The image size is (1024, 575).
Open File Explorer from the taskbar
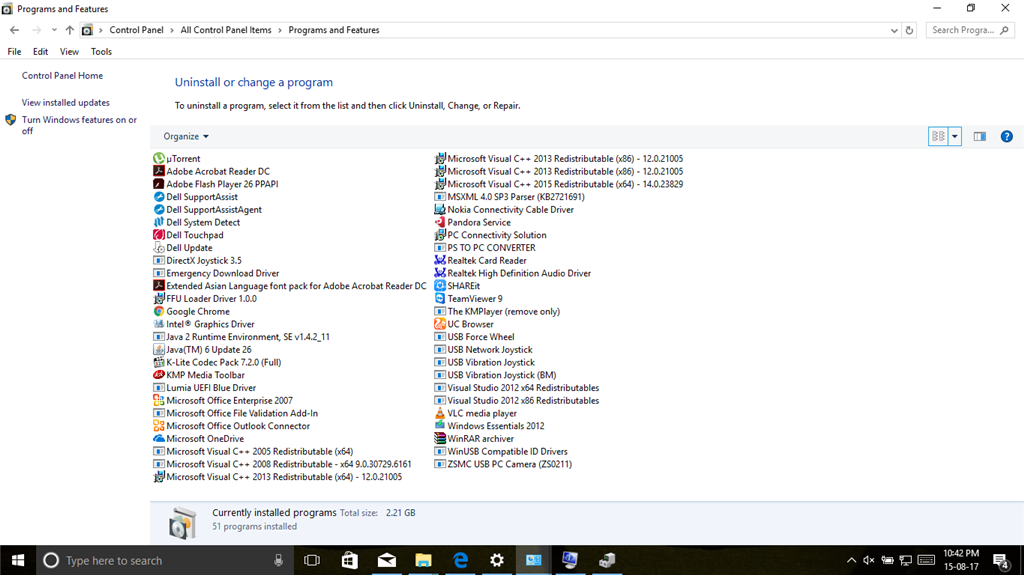(x=423, y=560)
